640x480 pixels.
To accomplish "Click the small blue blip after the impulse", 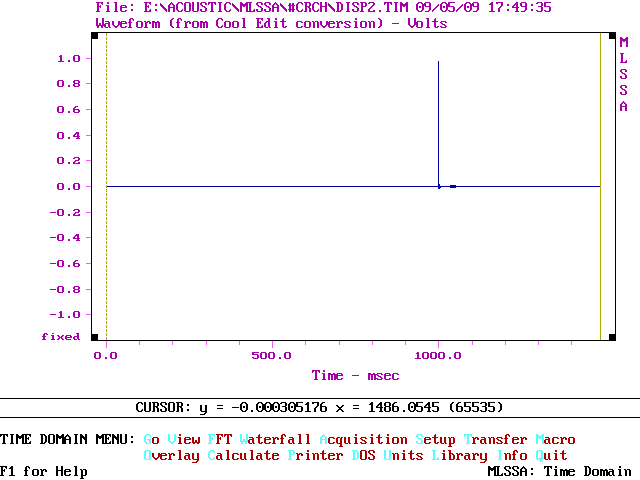I will click(453, 187).
